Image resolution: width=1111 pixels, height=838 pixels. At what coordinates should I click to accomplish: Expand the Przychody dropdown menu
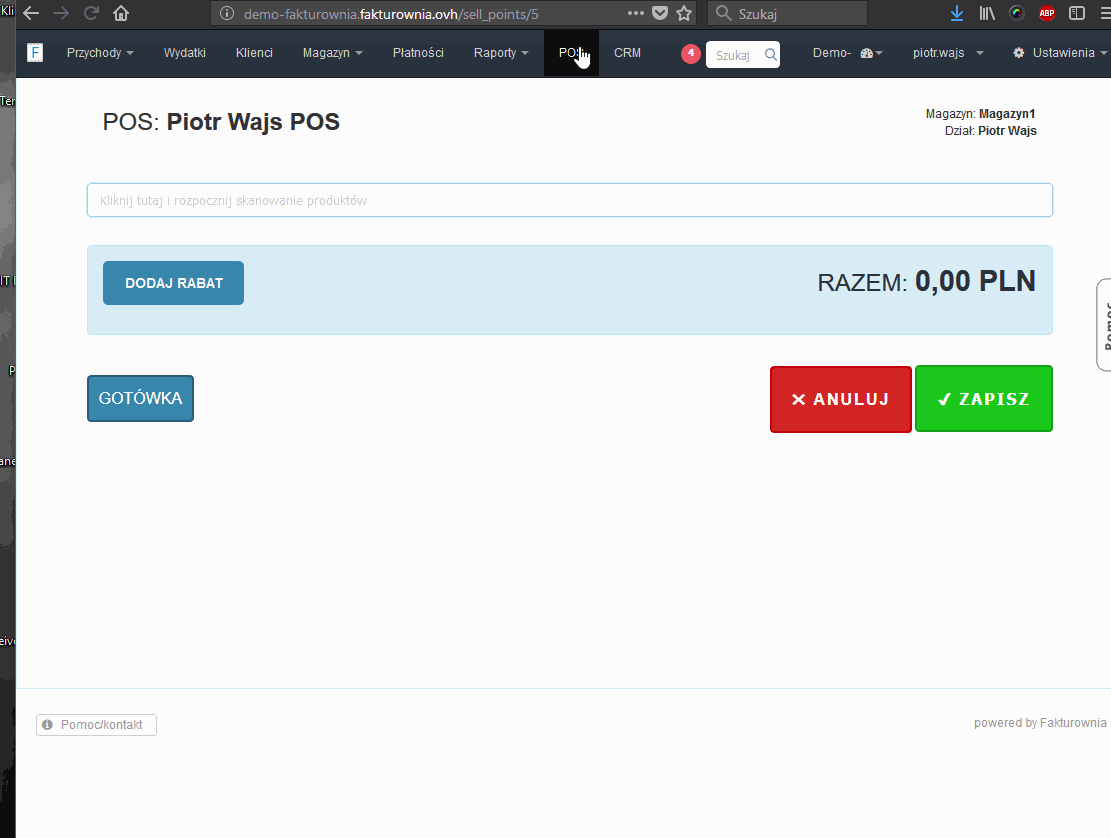[x=100, y=53]
